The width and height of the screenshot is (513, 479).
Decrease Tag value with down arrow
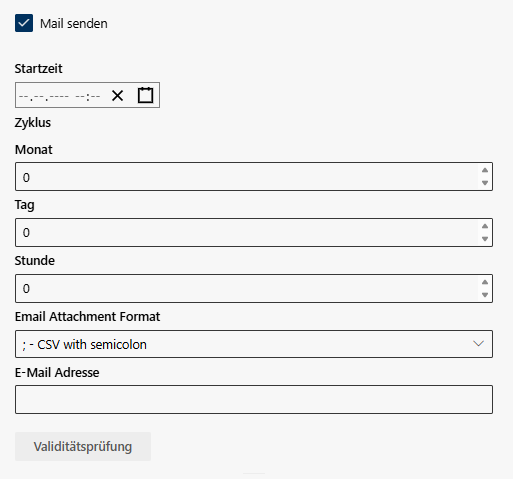tap(485, 239)
